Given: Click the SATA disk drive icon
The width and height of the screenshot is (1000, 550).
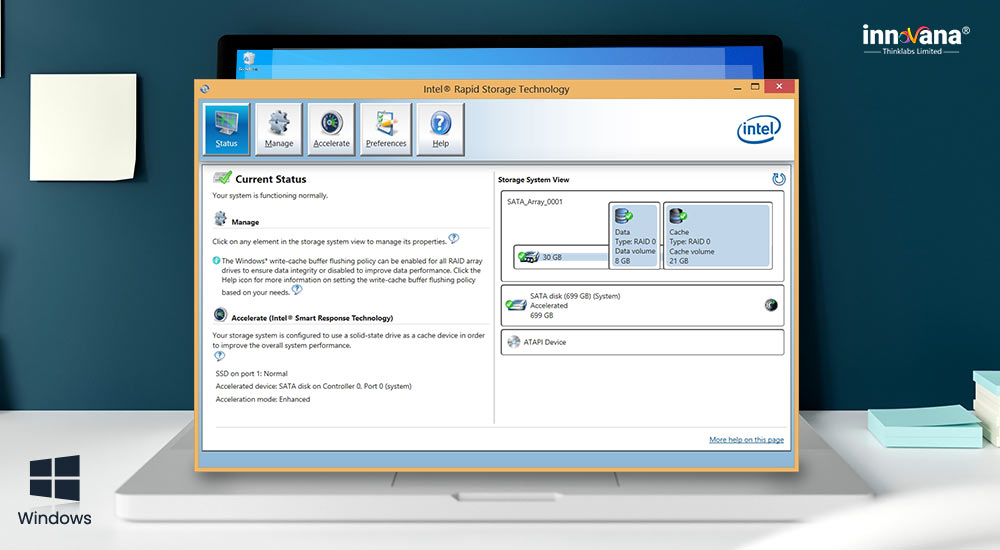Looking at the screenshot, I should pyautogui.click(x=515, y=305).
